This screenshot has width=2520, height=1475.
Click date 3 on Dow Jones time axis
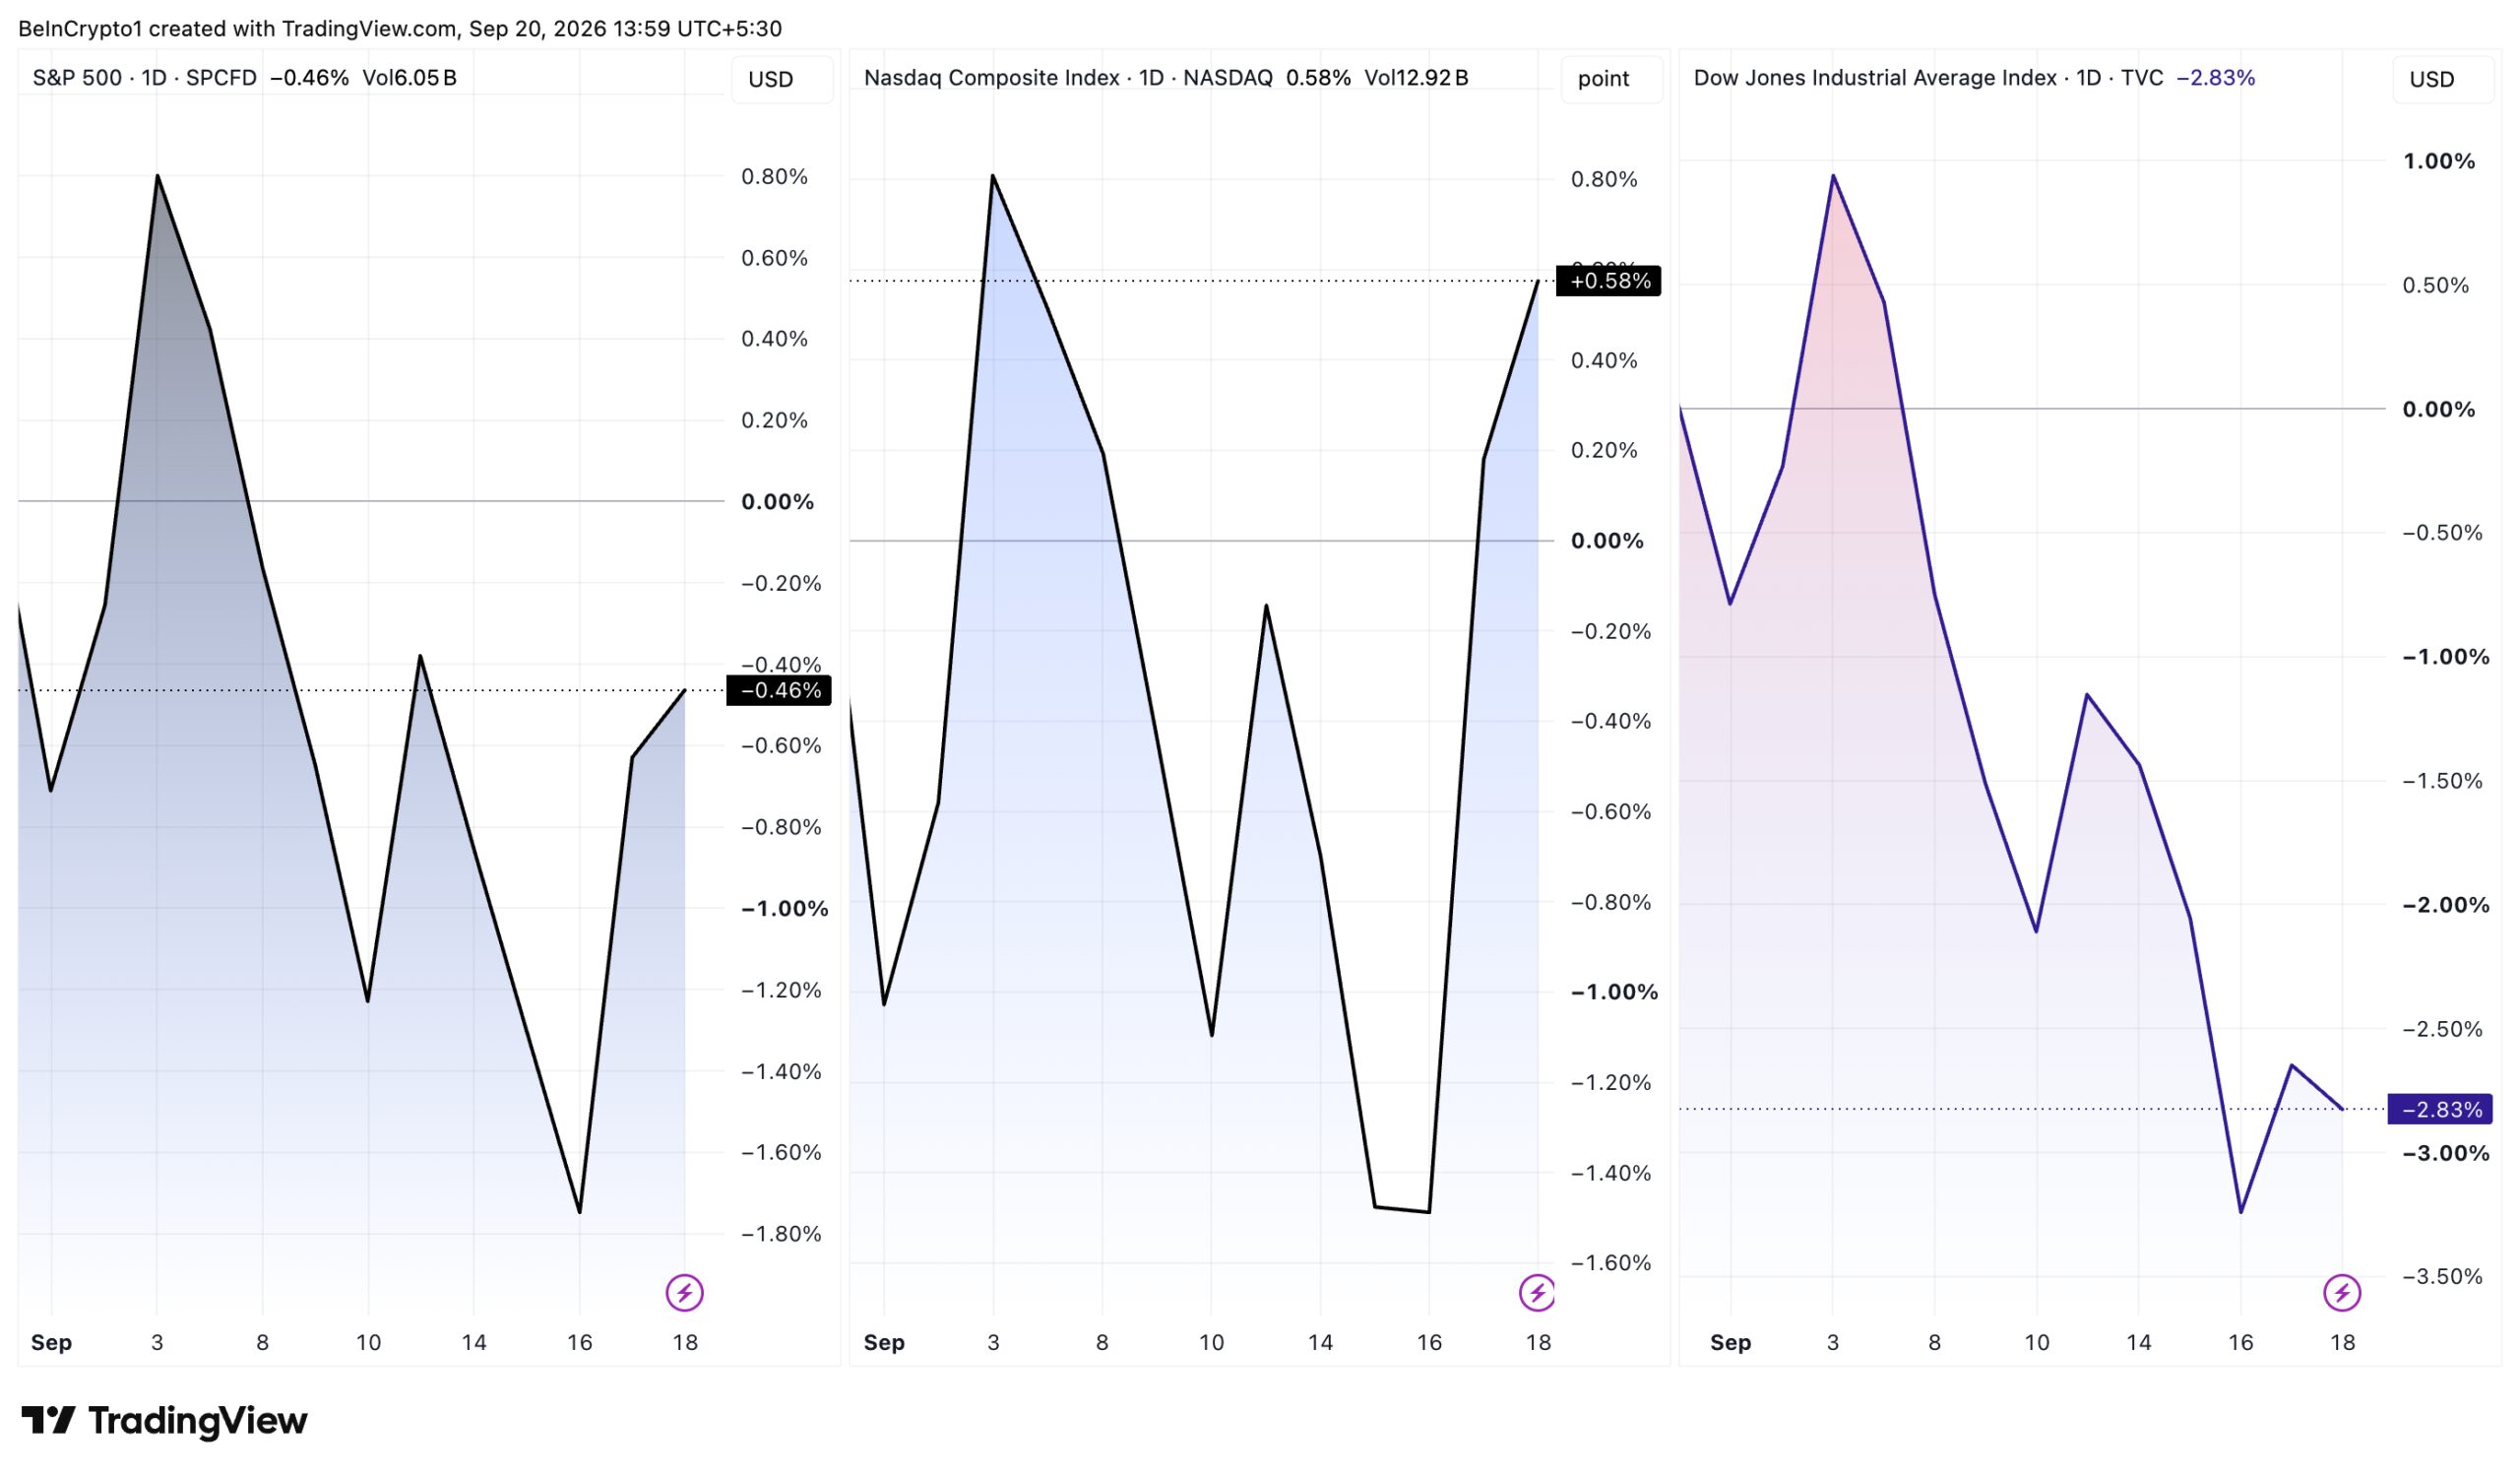pyautogui.click(x=1833, y=1342)
